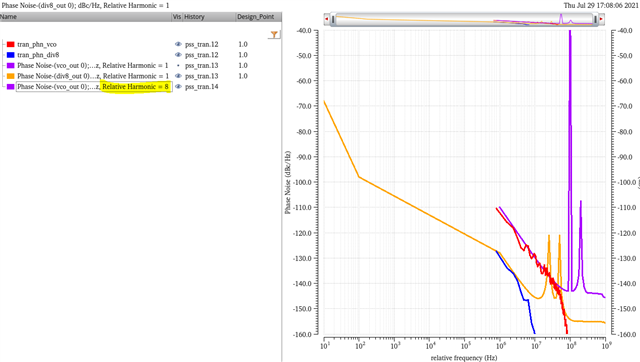
Task: Click blue color swatch of tran_phn_div8
Action: coord(11,55)
